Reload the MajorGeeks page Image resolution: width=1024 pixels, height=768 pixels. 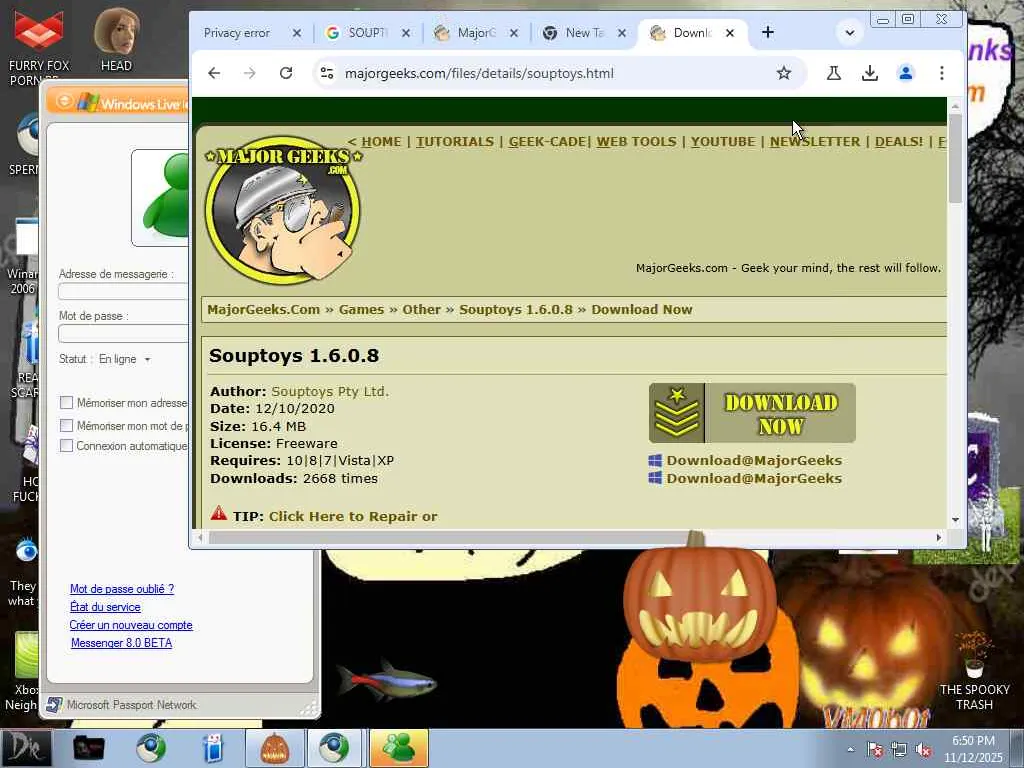click(286, 73)
